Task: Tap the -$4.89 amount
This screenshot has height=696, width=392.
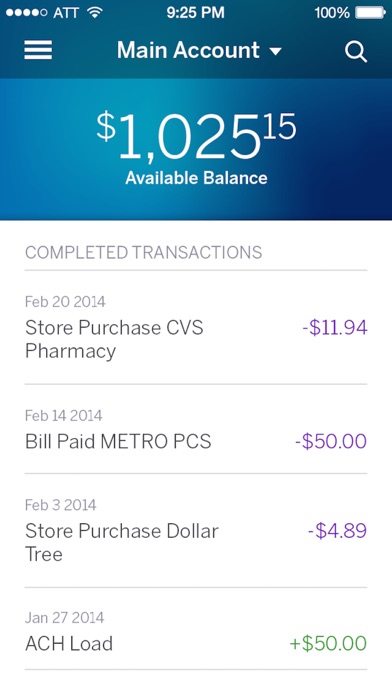Action: pyautogui.click(x=337, y=531)
